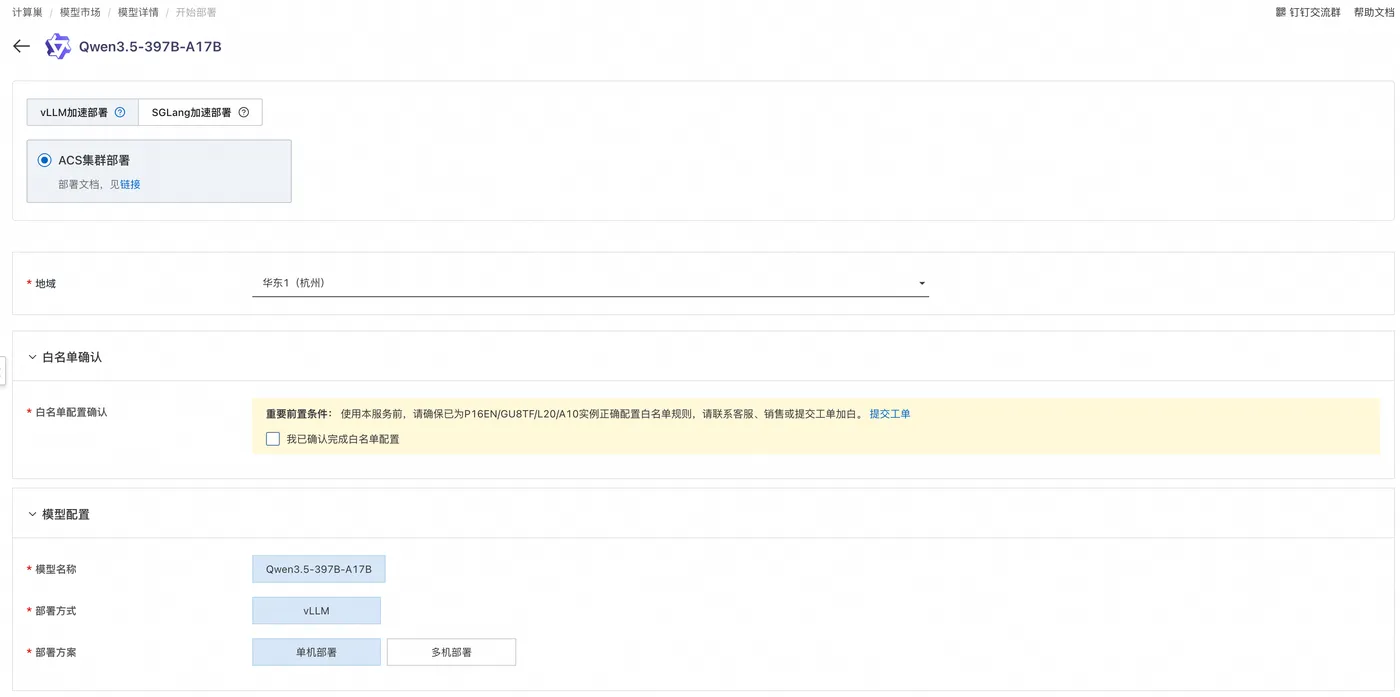Check 我已确认完成白名单配置 checkbox
Screen dimensions: 1400x697
pyautogui.click(x=273, y=439)
